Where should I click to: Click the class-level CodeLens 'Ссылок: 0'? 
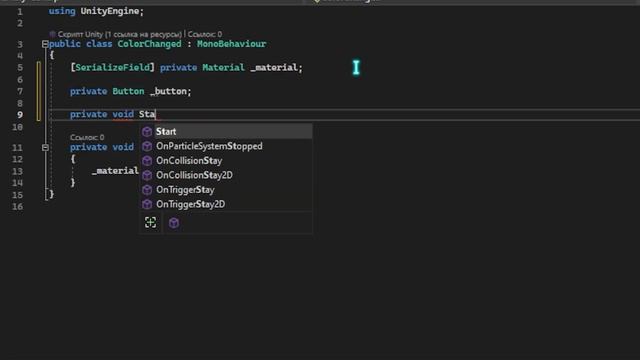point(205,34)
